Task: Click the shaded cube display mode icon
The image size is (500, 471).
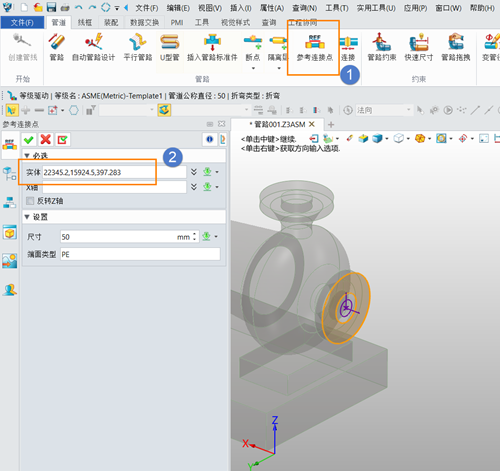Action: (377, 138)
